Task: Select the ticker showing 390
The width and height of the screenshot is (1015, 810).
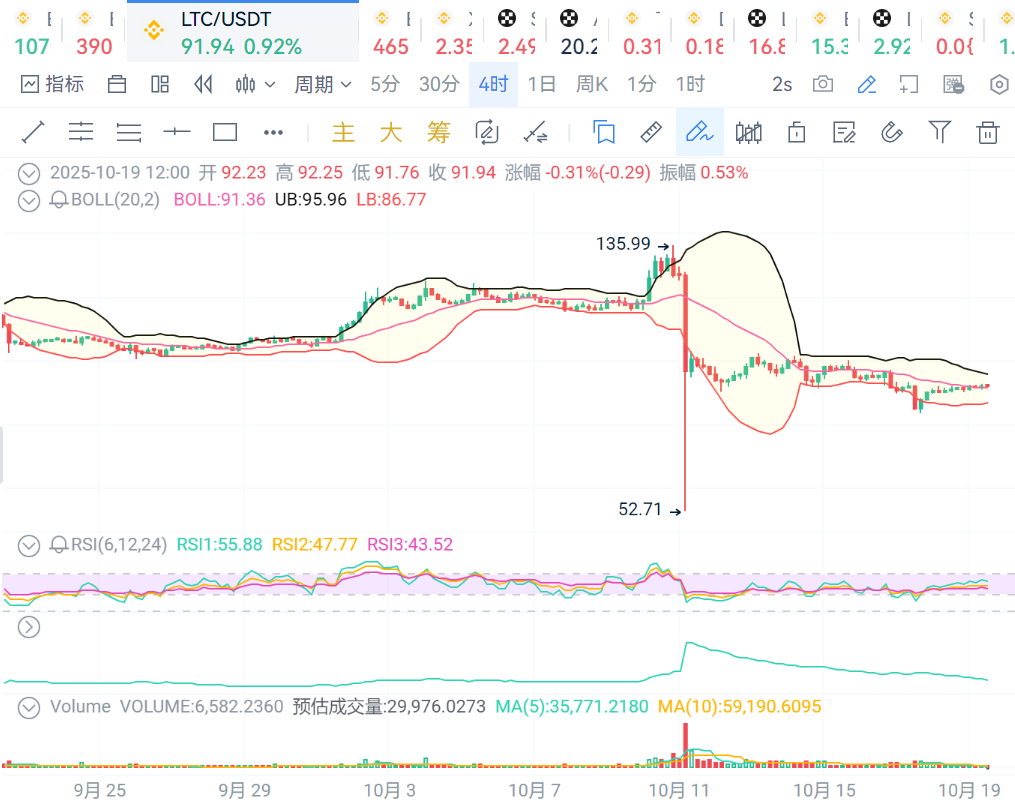Action: [x=94, y=32]
